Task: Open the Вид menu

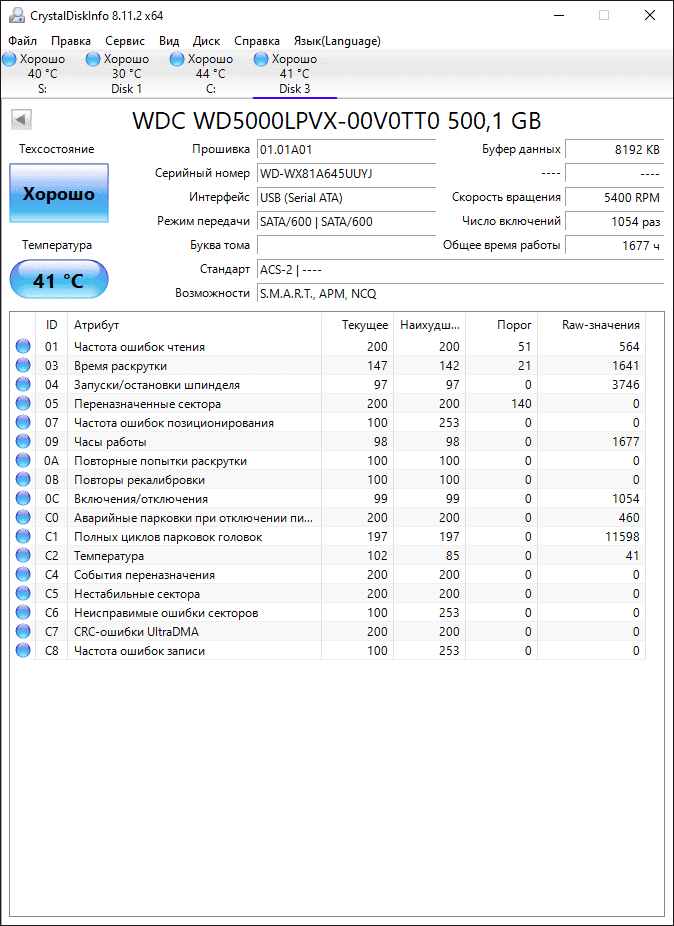Action: click(x=169, y=41)
